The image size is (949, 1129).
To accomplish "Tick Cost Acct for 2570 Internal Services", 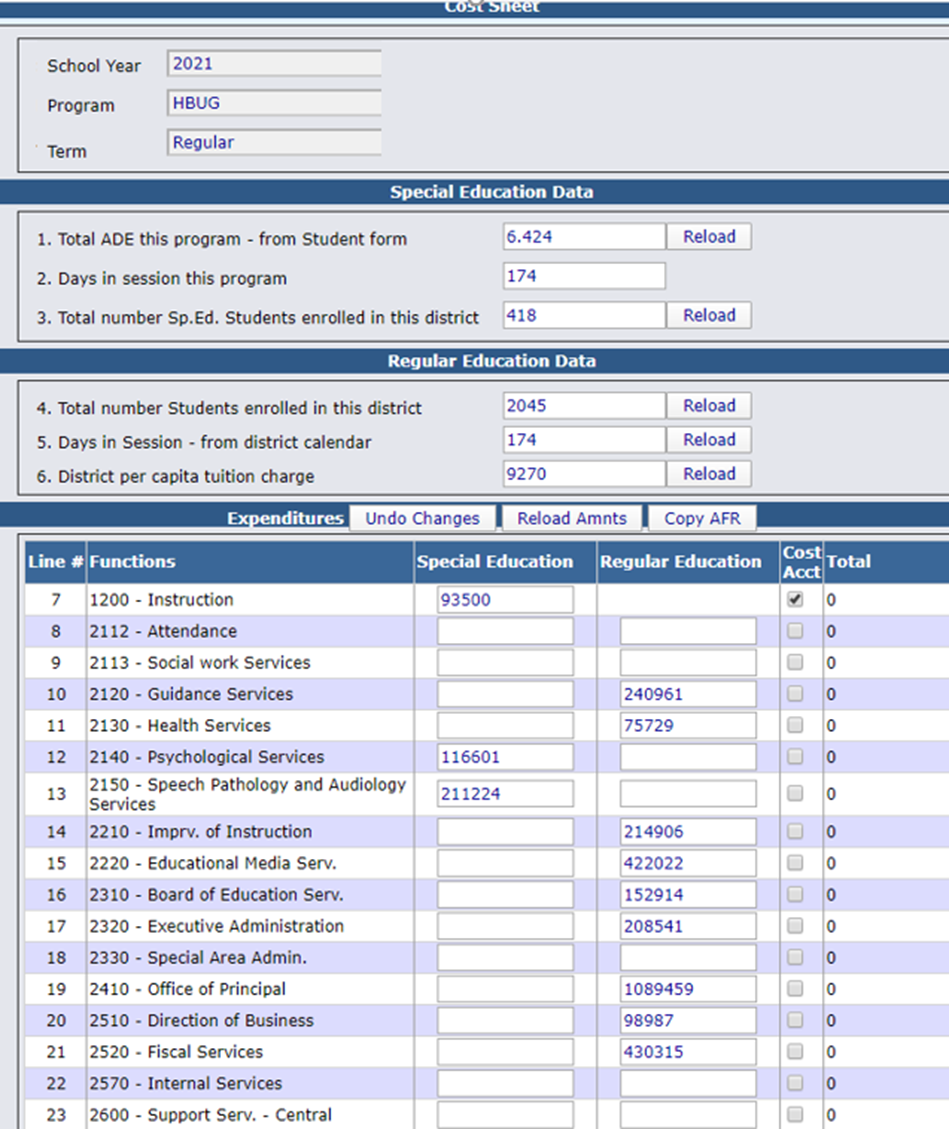I will click(795, 1083).
